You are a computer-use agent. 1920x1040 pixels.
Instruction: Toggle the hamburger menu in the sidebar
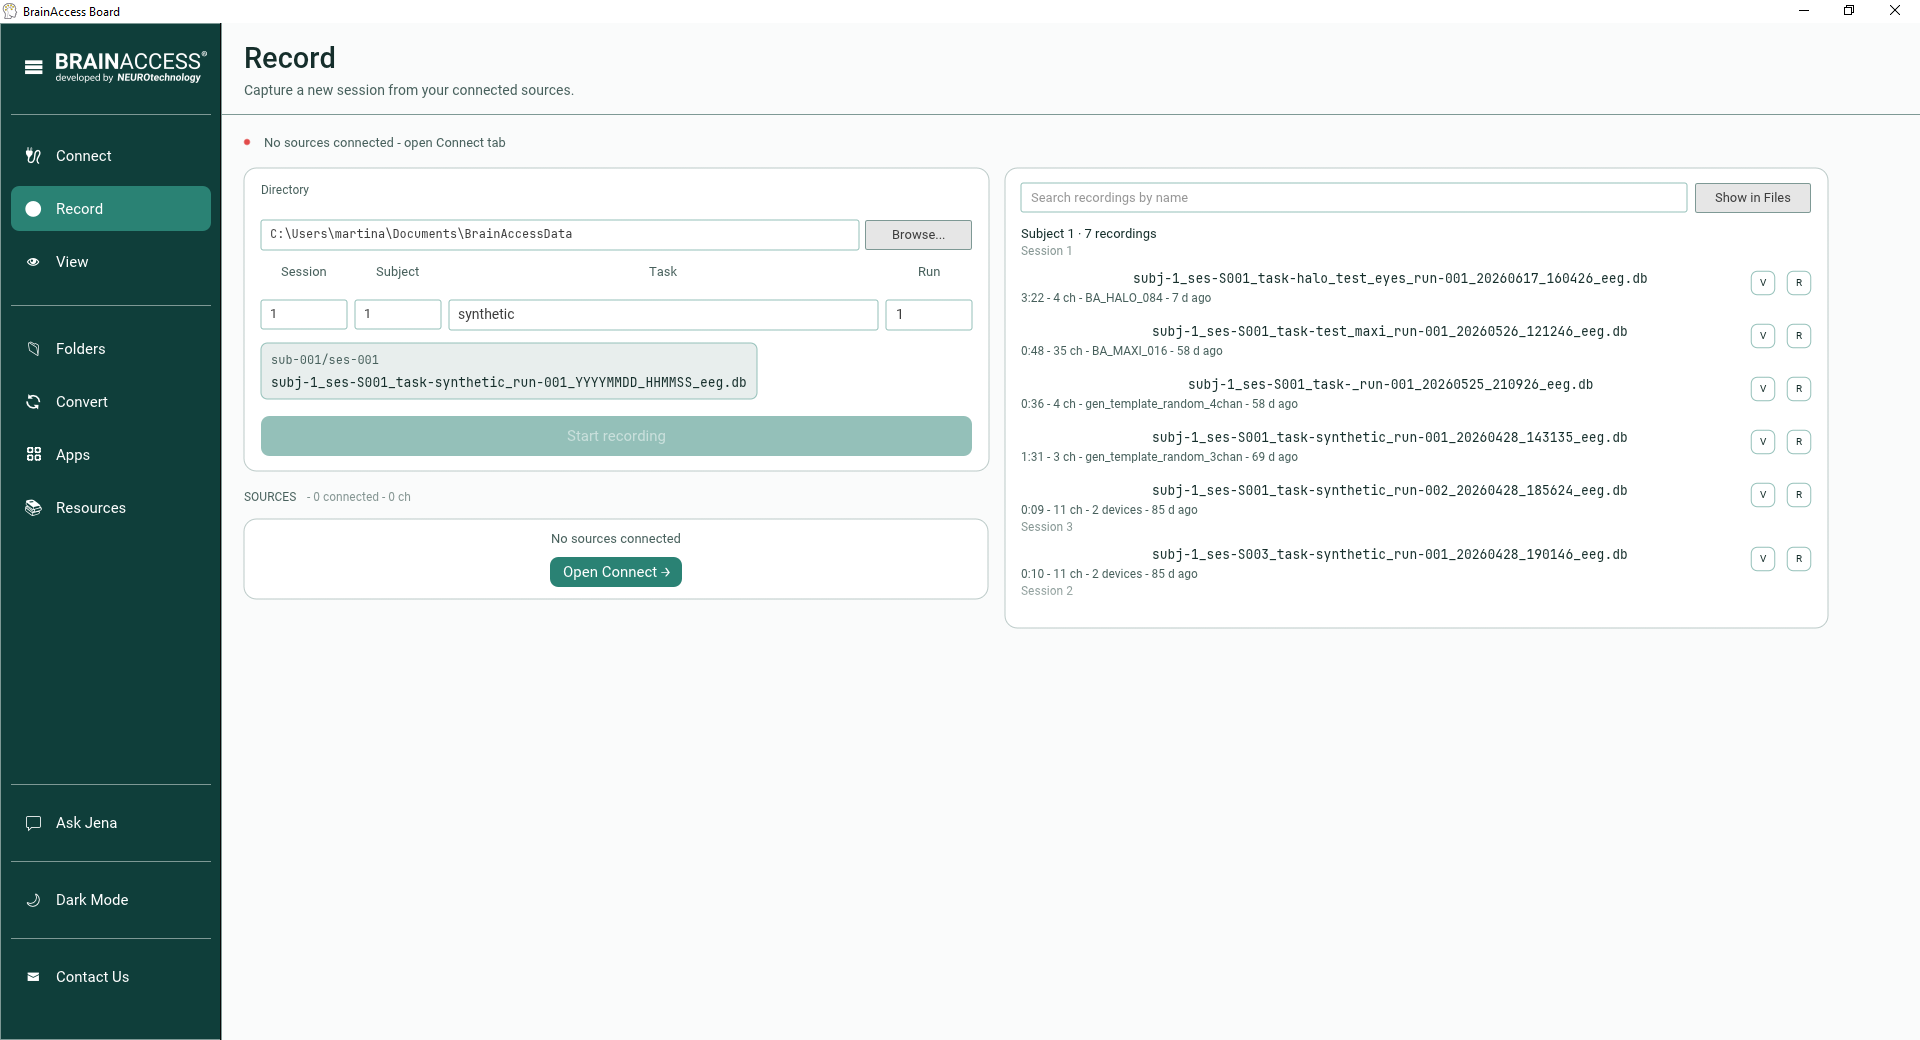pyautogui.click(x=34, y=67)
